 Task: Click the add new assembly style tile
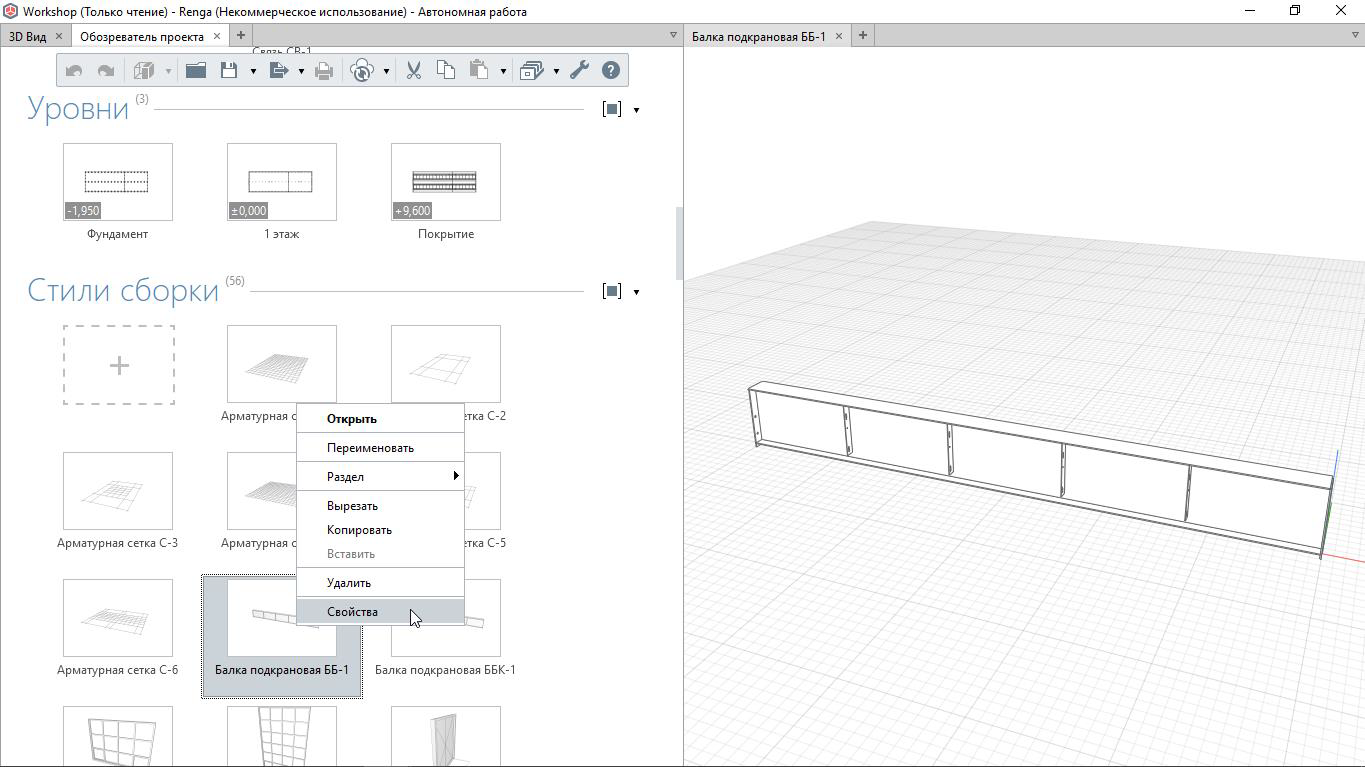(119, 365)
